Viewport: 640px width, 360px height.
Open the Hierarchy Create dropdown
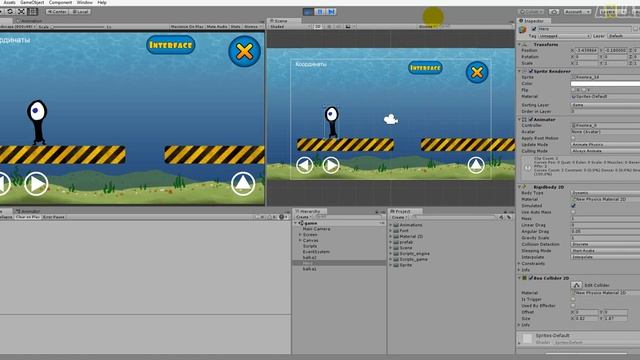(304, 217)
